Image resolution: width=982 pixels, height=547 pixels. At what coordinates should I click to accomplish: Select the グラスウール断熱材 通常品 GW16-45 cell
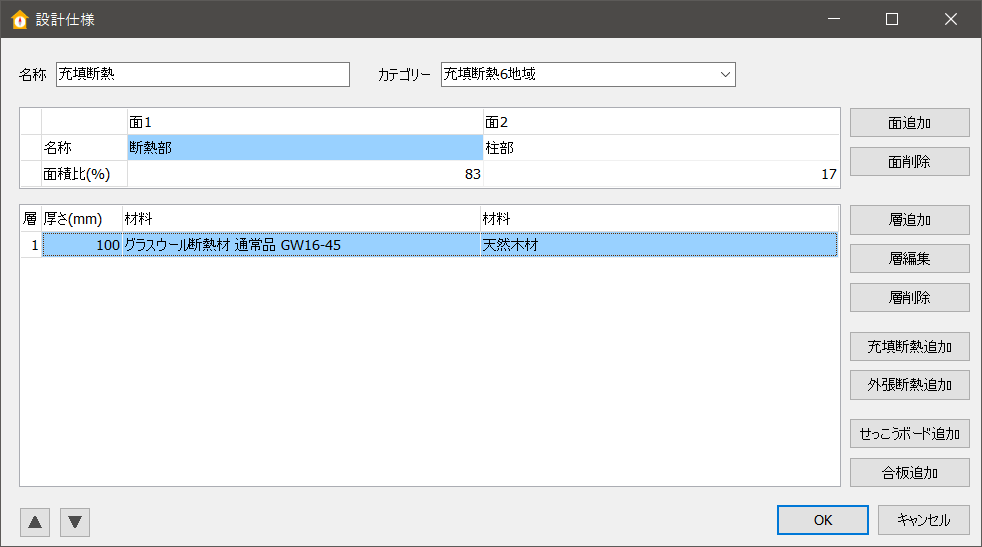click(301, 244)
